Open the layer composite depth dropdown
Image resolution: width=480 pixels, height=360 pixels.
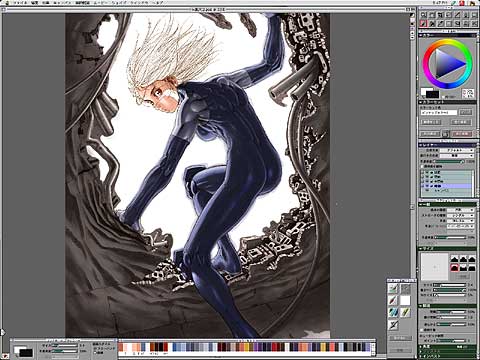pyautogui.click(x=457, y=156)
